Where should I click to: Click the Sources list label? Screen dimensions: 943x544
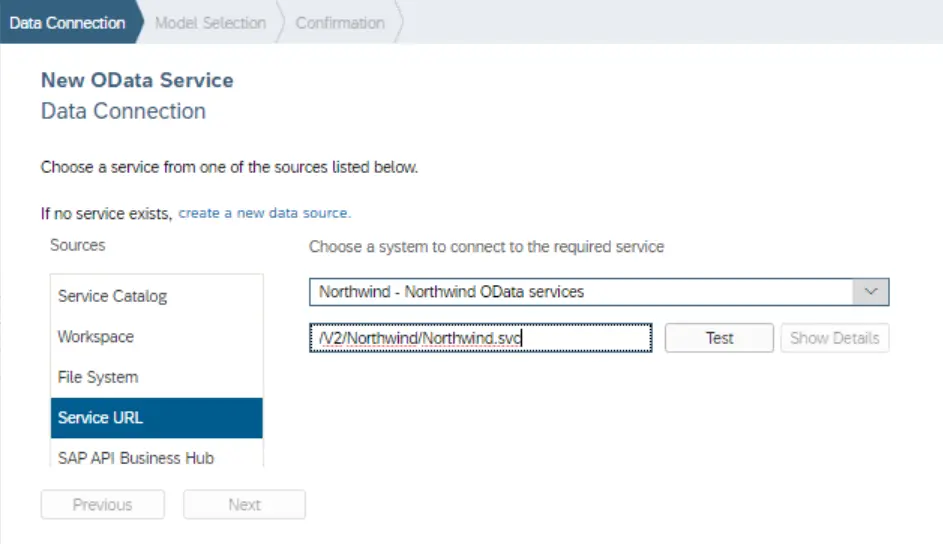77,245
